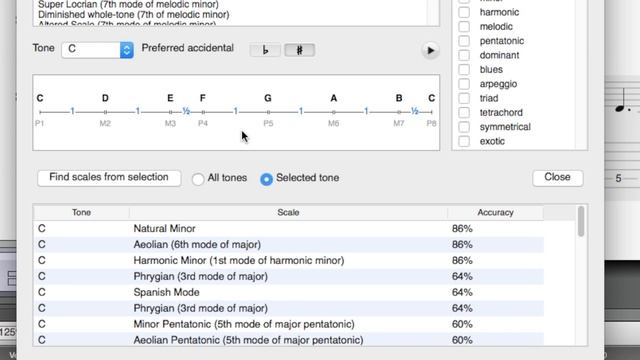Sort results by Scale column header
This screenshot has height=360, width=640.
pos(288,213)
